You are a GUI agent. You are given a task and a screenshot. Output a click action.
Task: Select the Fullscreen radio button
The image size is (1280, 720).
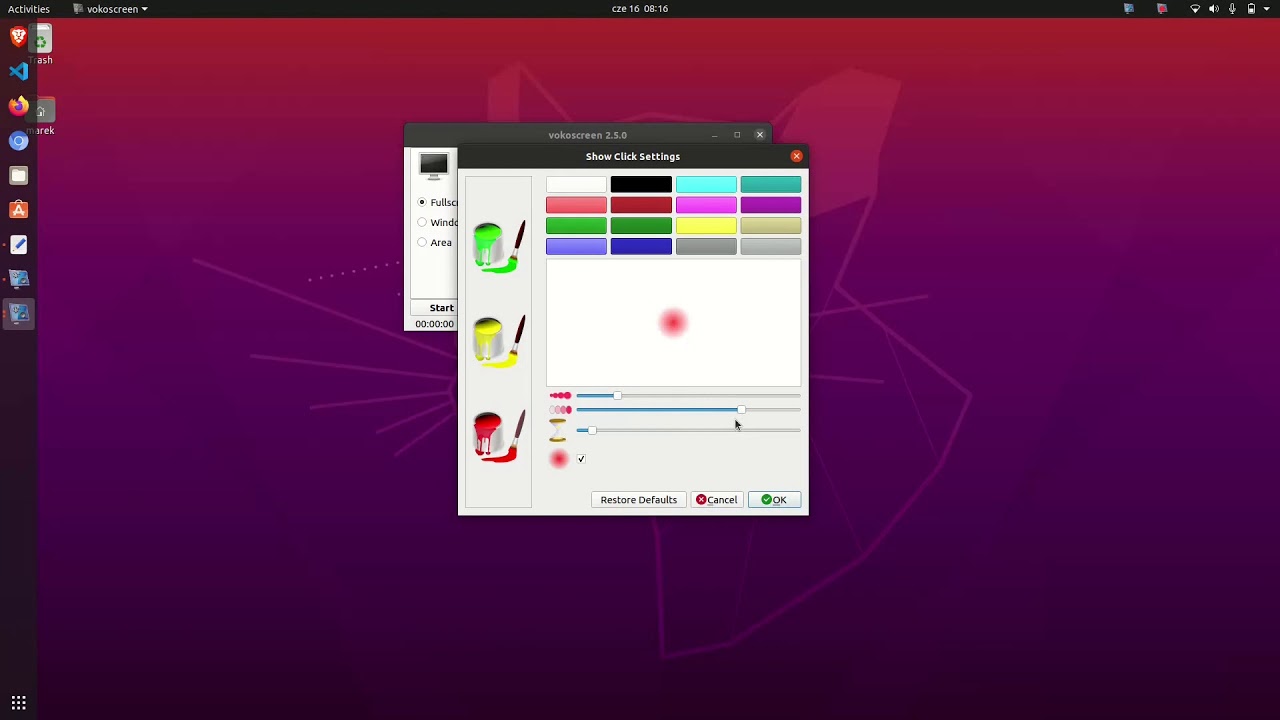(422, 202)
